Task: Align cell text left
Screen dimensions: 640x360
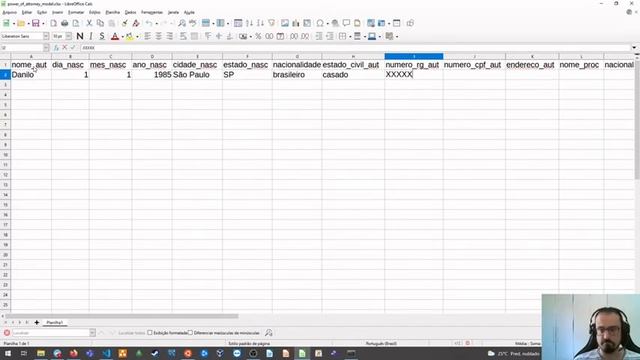Action: [x=147, y=36]
